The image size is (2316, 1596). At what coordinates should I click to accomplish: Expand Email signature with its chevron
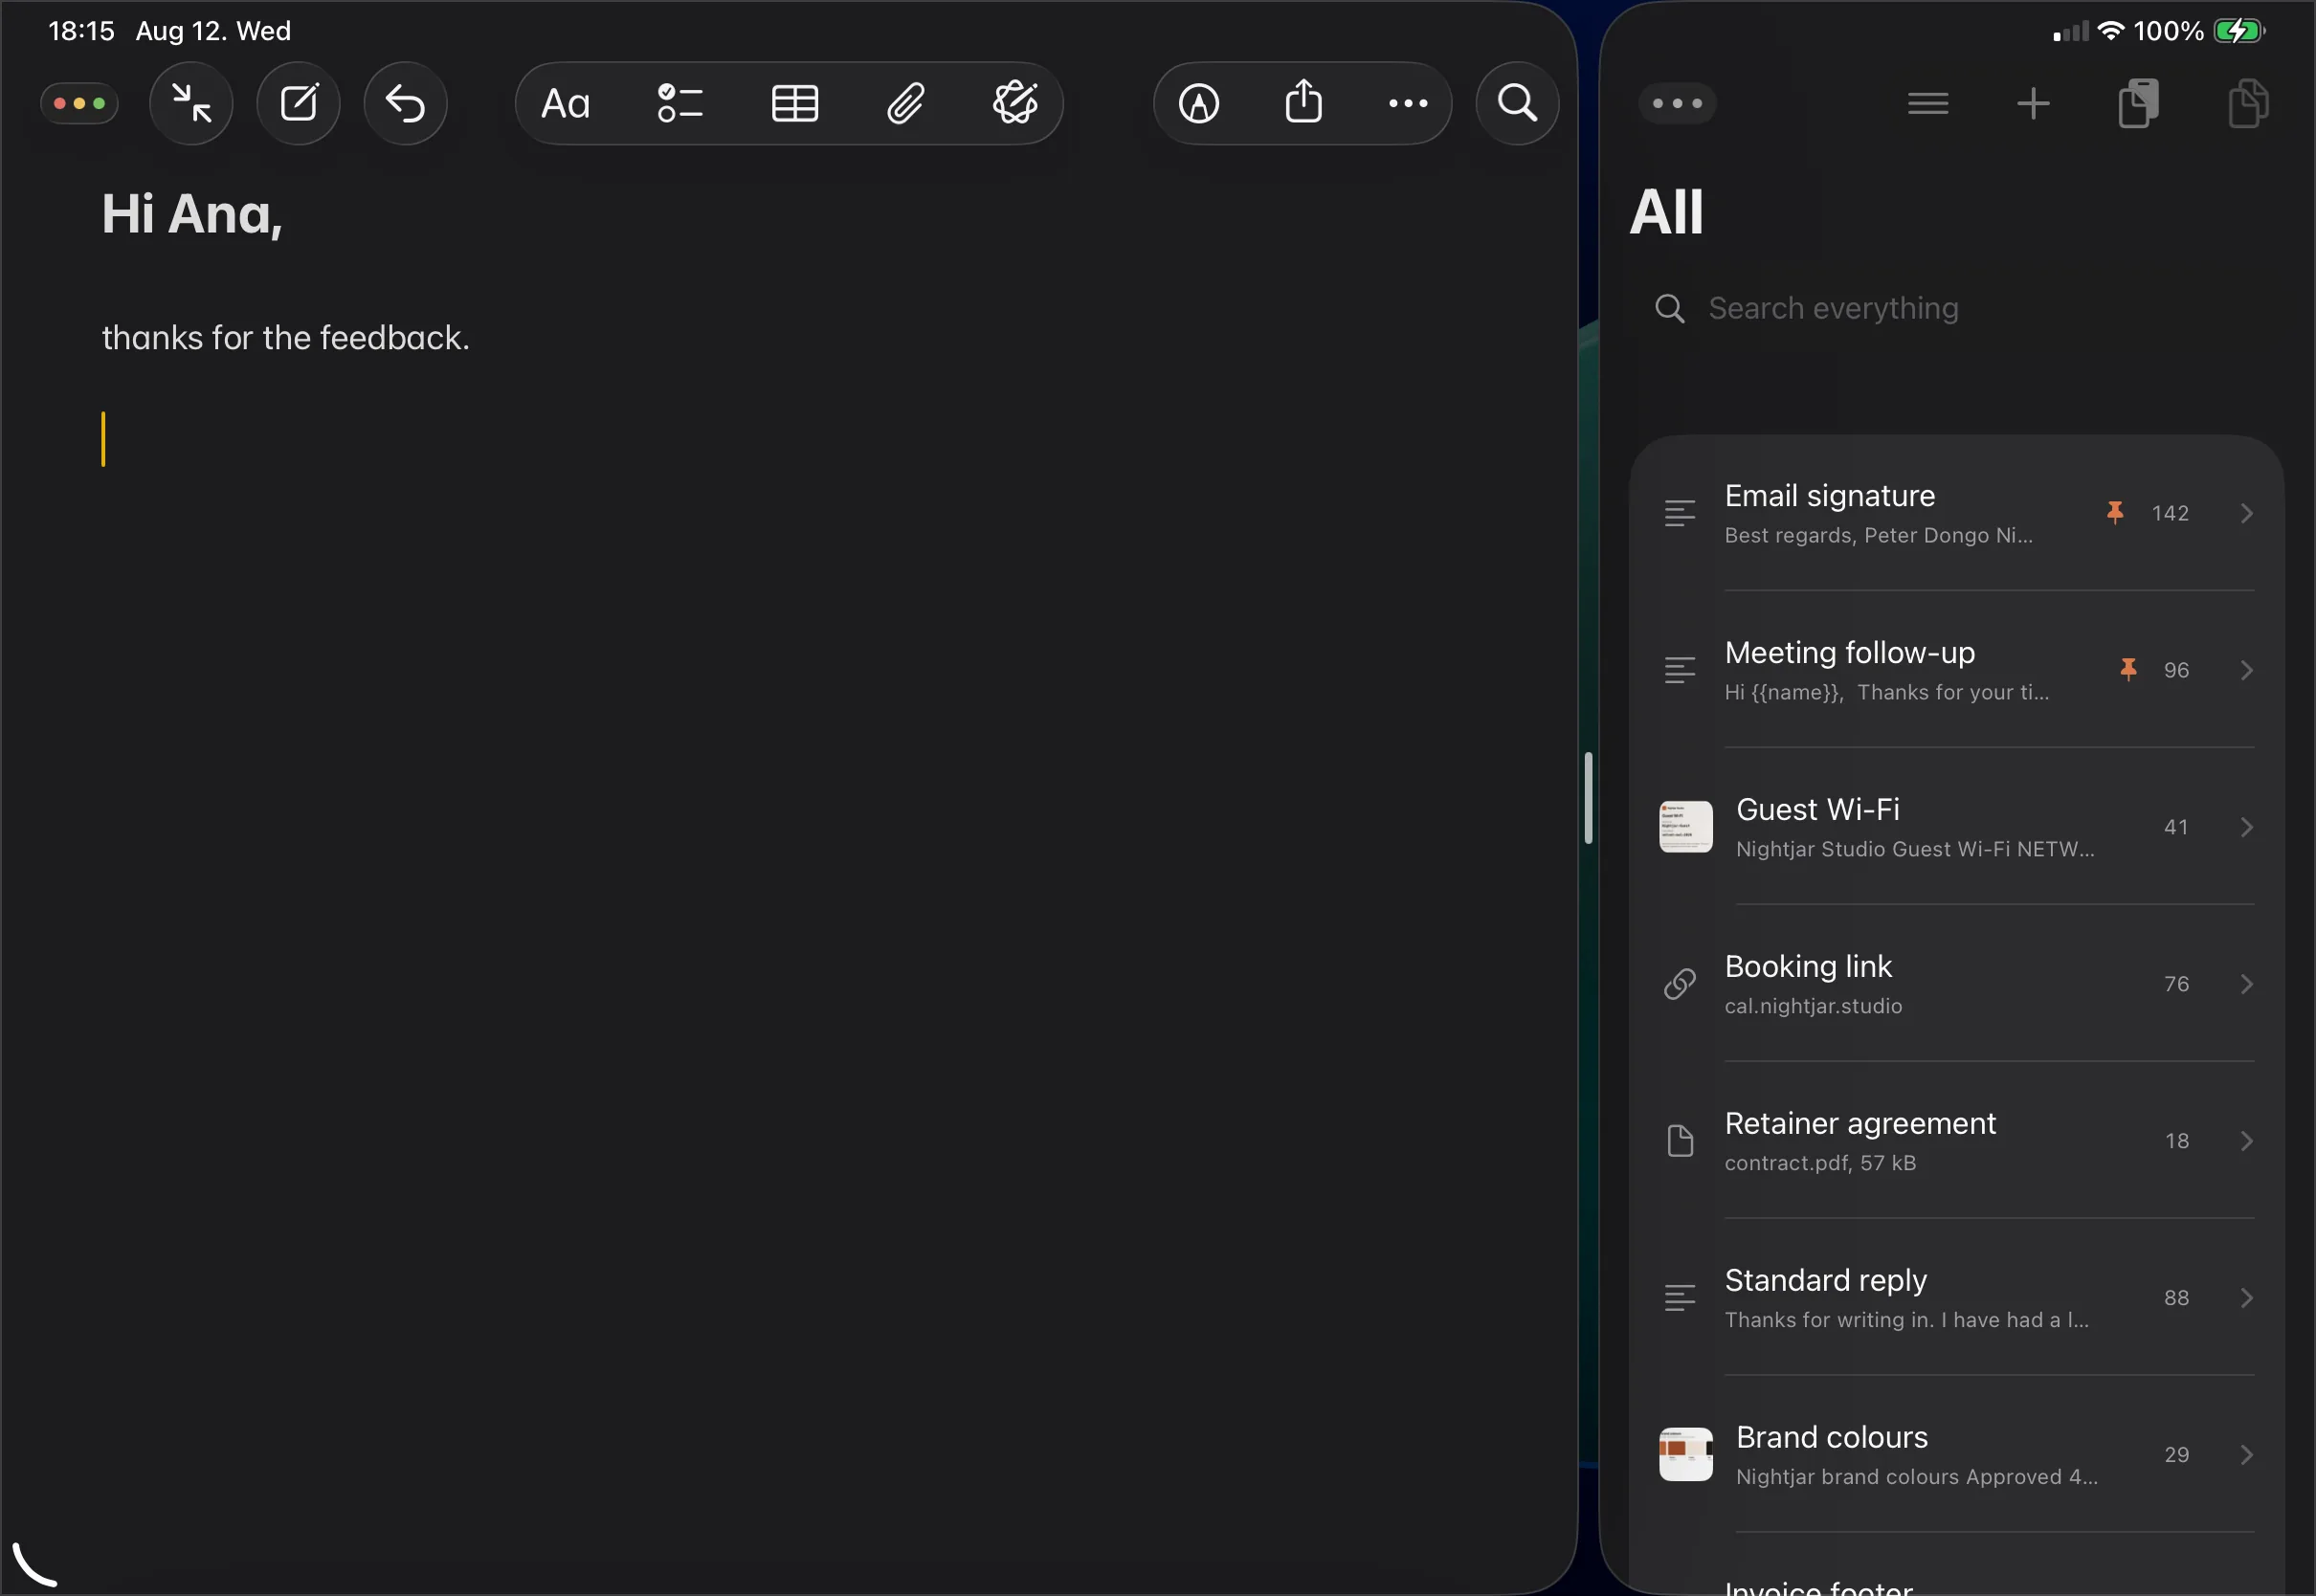click(2247, 513)
